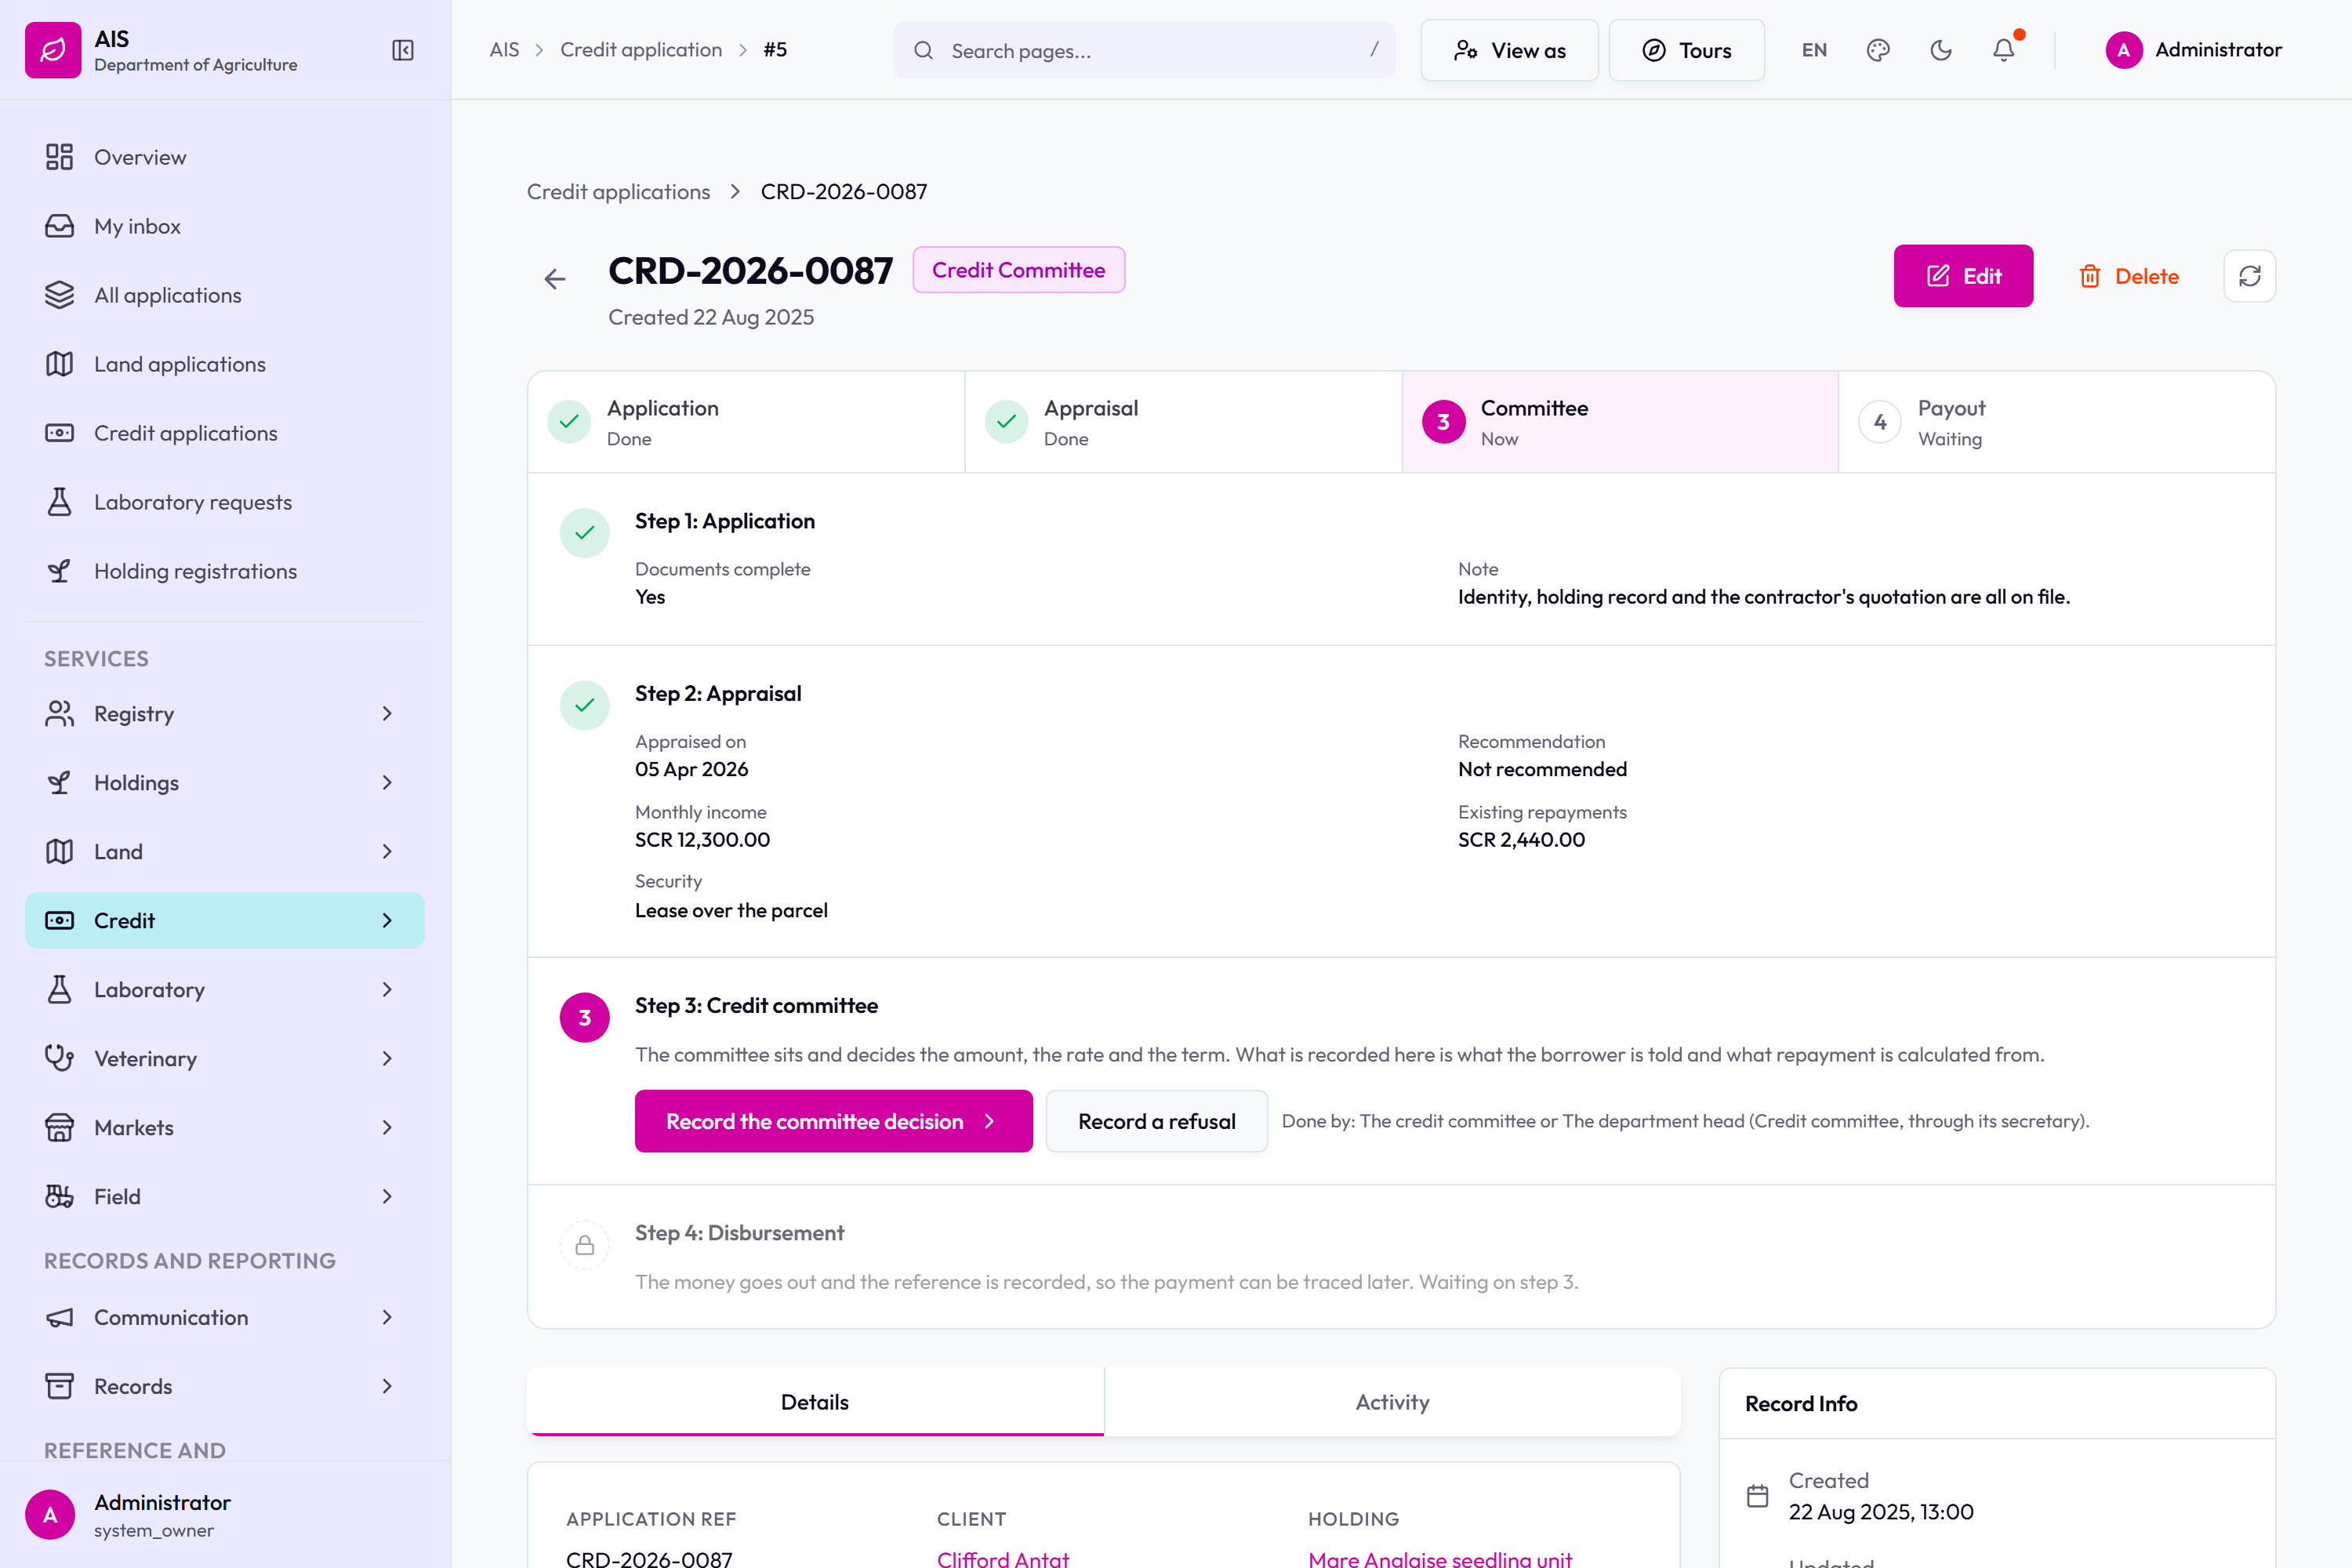This screenshot has height=1568, width=2352.
Task: Open the Administrator account menu
Action: [x=2193, y=50]
